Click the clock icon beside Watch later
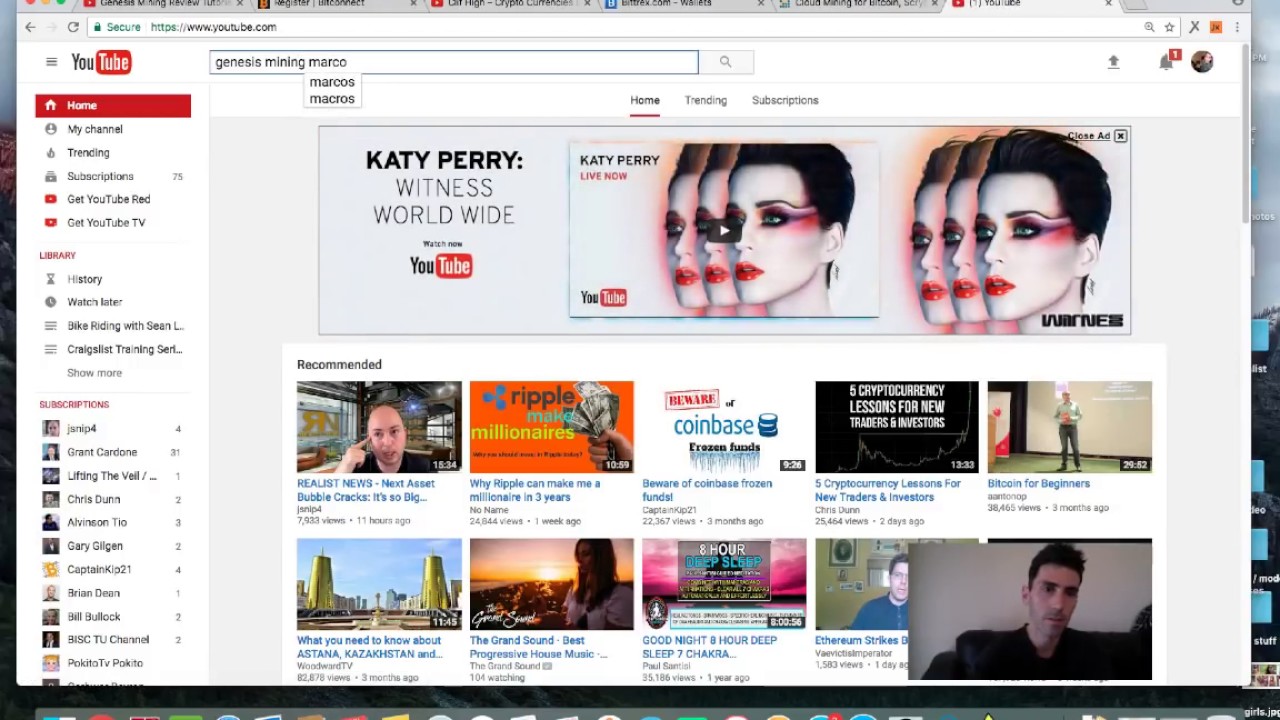 pyautogui.click(x=50, y=302)
